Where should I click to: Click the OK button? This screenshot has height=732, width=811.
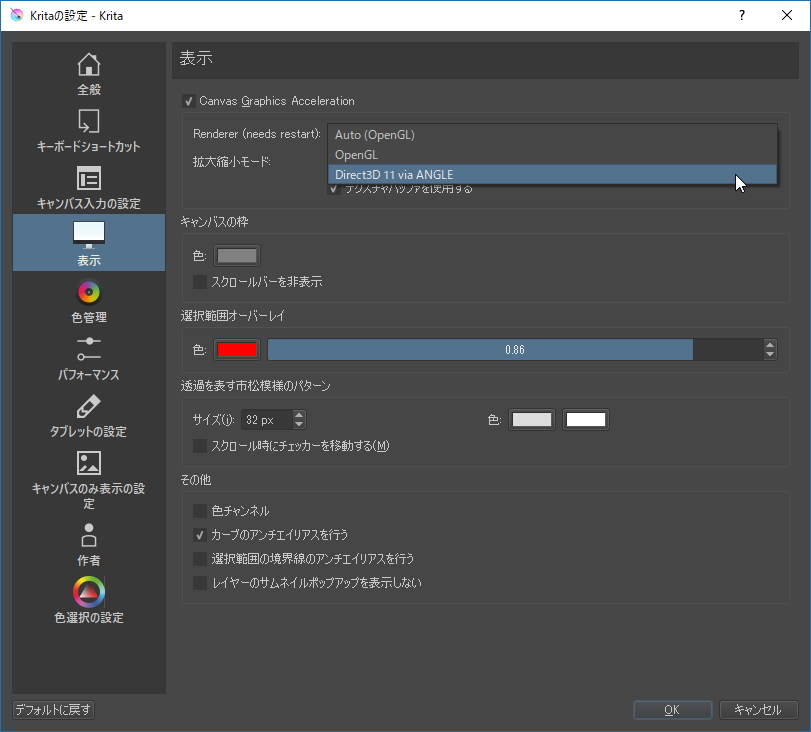(x=672, y=710)
